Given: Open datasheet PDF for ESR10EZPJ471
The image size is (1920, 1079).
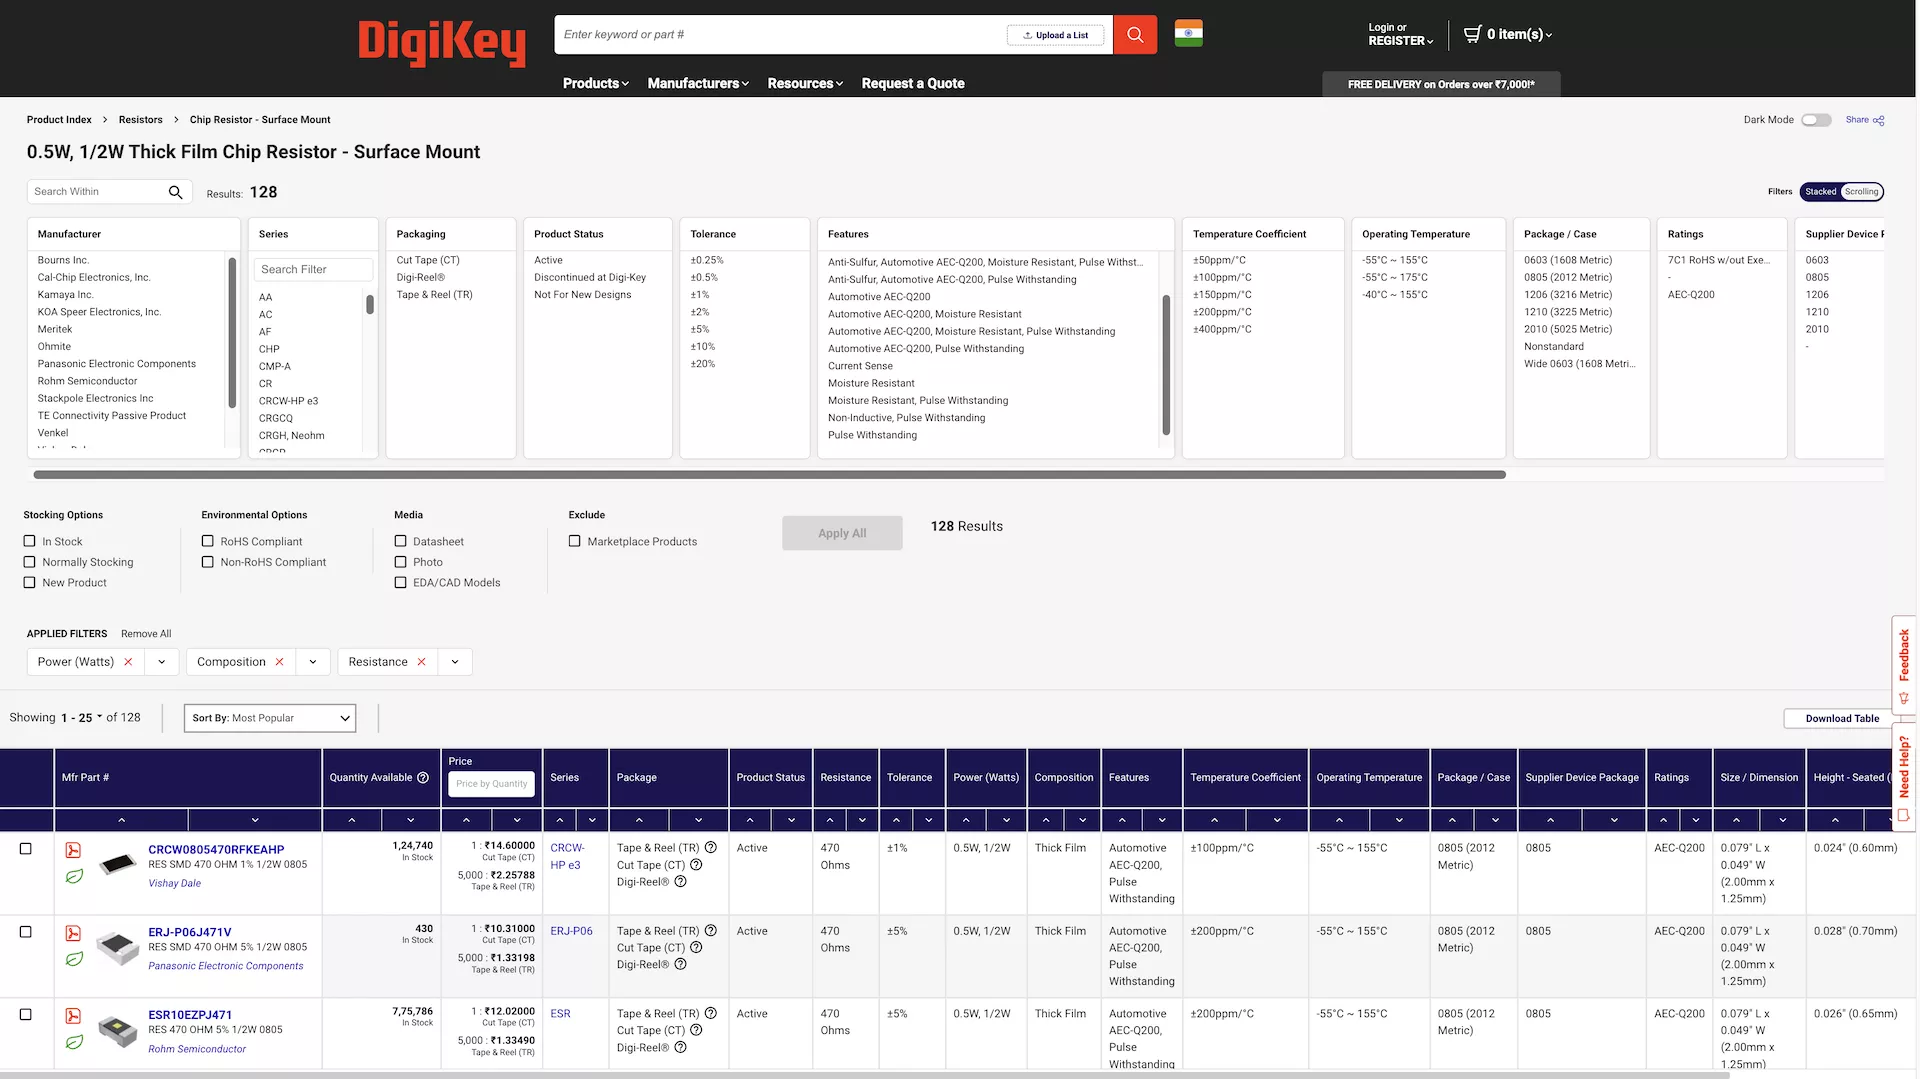Looking at the screenshot, I should (73, 1016).
